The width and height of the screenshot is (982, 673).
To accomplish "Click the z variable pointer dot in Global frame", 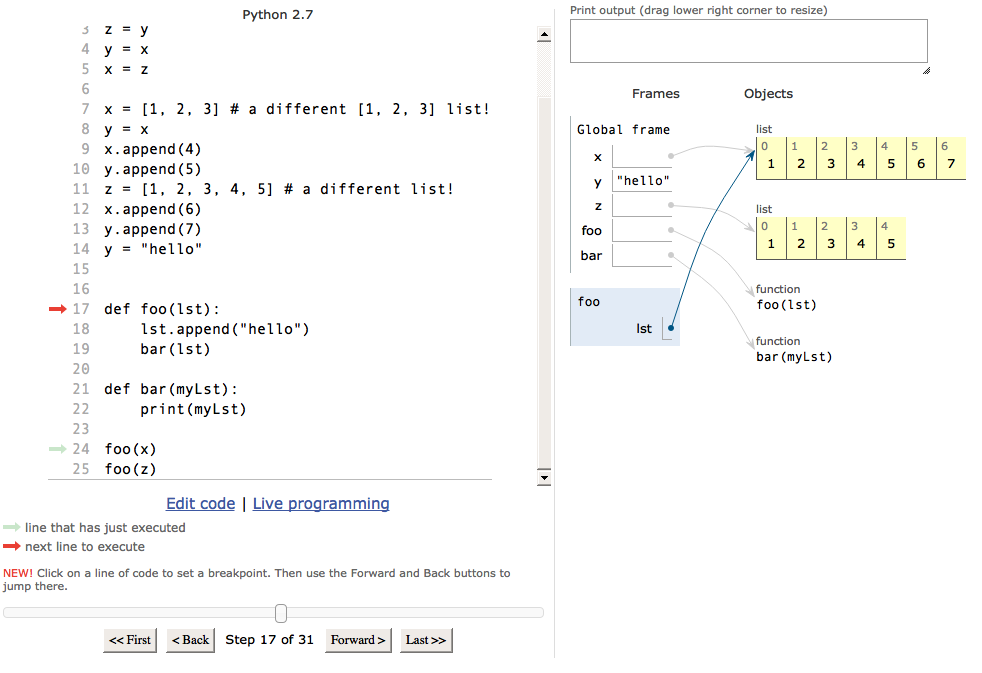I will tap(671, 205).
